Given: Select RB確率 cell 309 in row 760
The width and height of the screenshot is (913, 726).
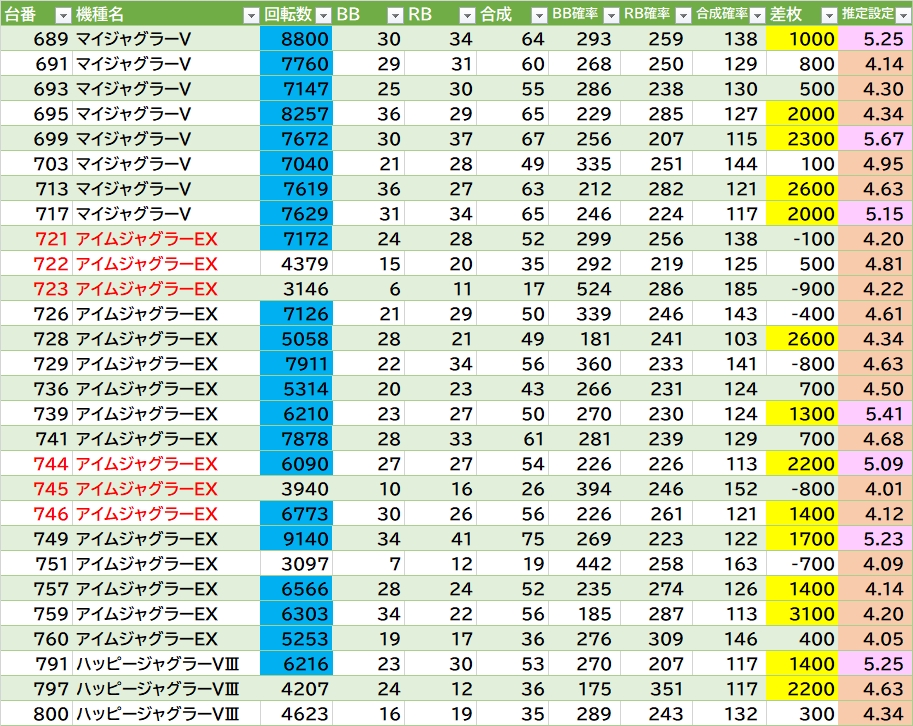Looking at the screenshot, I should 656,639.
